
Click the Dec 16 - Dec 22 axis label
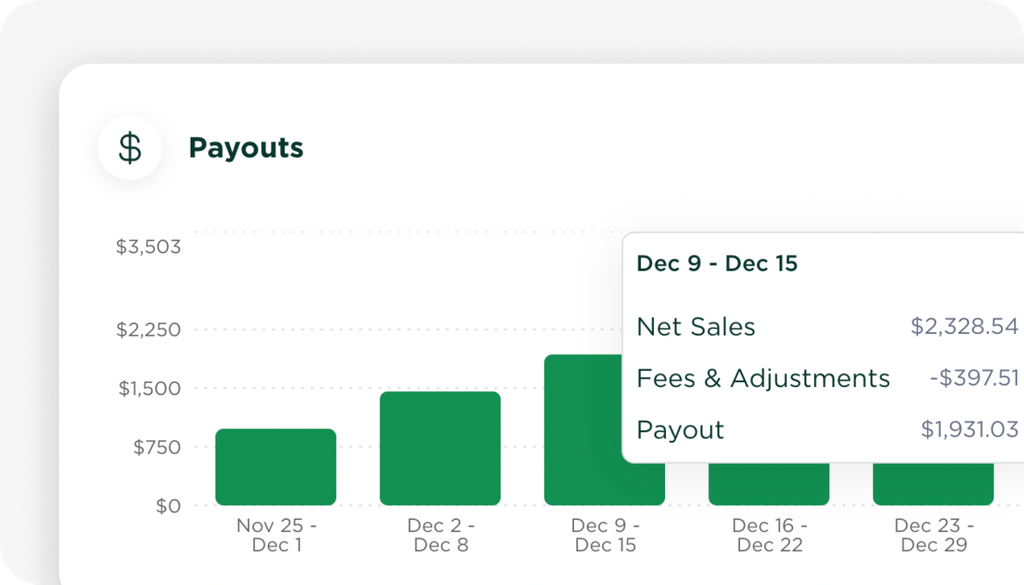tap(769, 535)
